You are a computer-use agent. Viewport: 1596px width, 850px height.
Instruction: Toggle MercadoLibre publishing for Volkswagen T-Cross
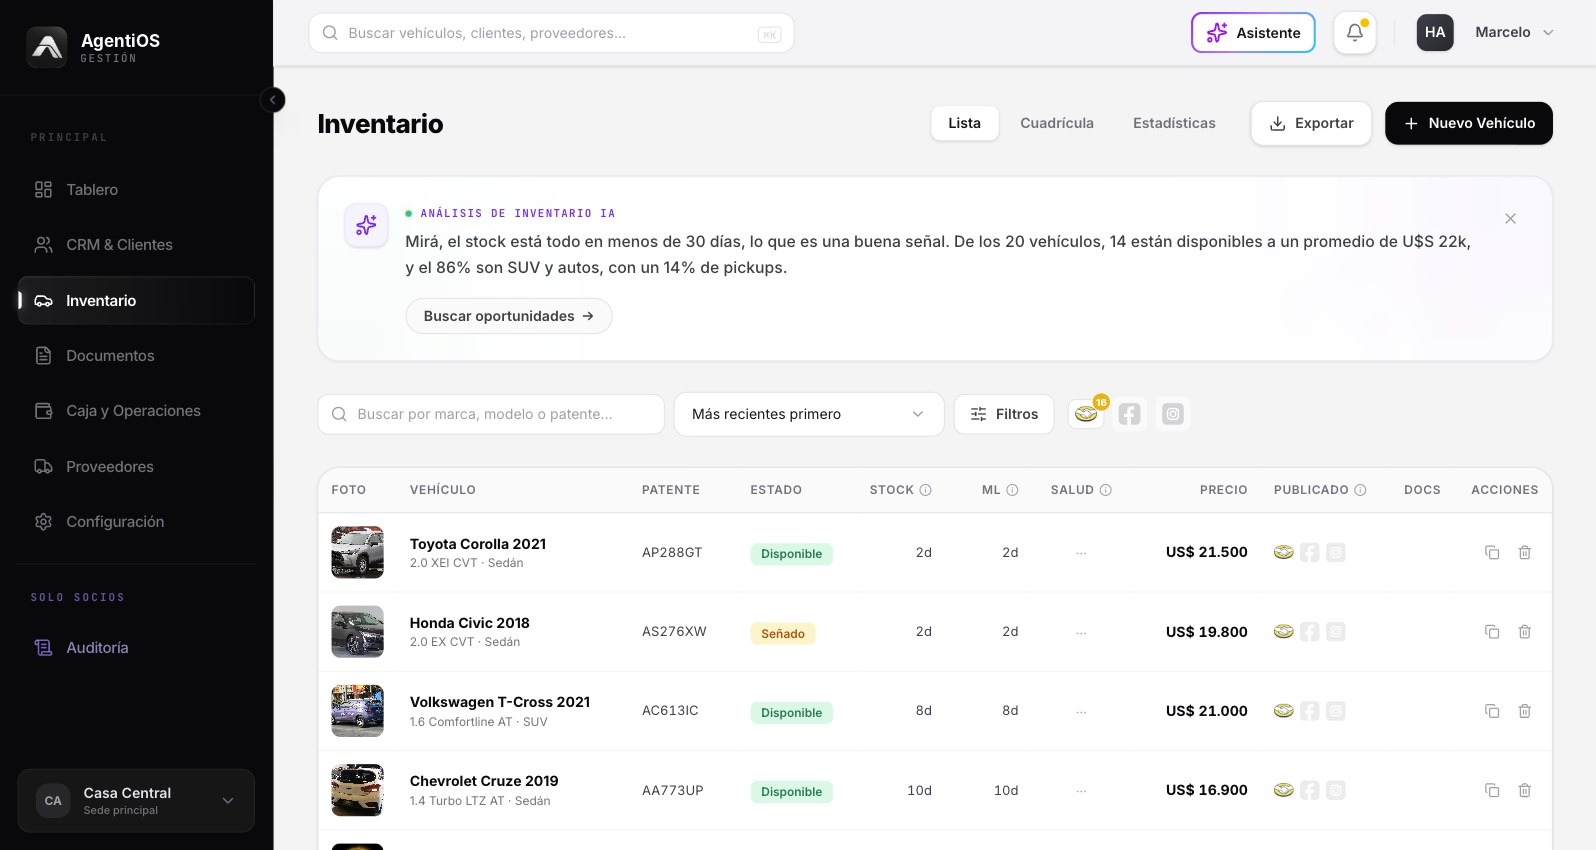pos(1284,711)
